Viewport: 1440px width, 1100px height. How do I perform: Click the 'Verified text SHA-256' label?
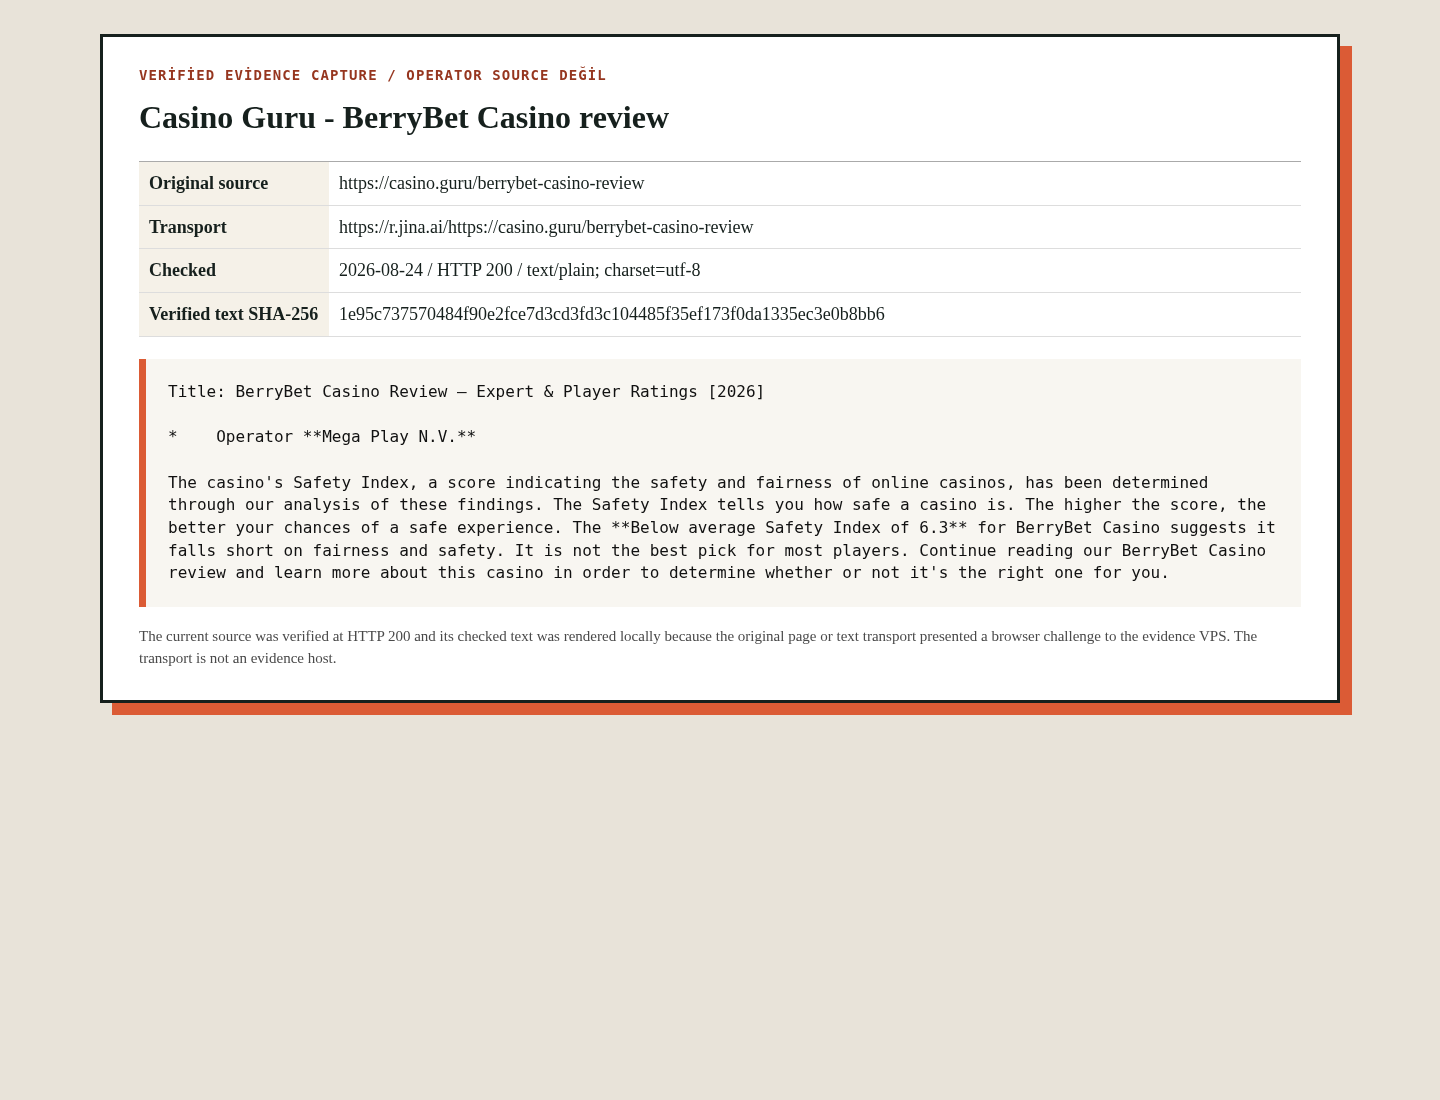pyautogui.click(x=234, y=314)
